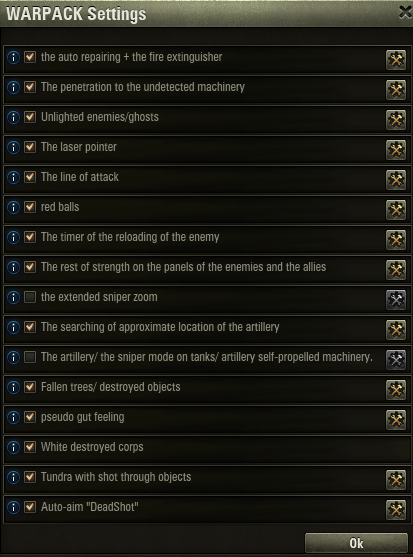Click info icon for The line of attack
This screenshot has height=557, width=413.
click(13, 177)
